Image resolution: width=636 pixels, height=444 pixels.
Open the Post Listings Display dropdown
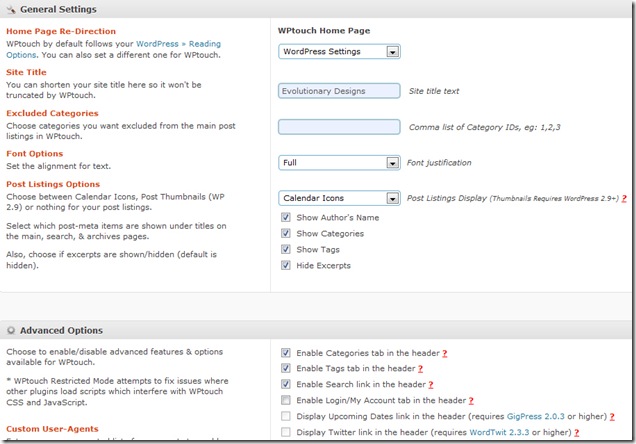click(339, 198)
